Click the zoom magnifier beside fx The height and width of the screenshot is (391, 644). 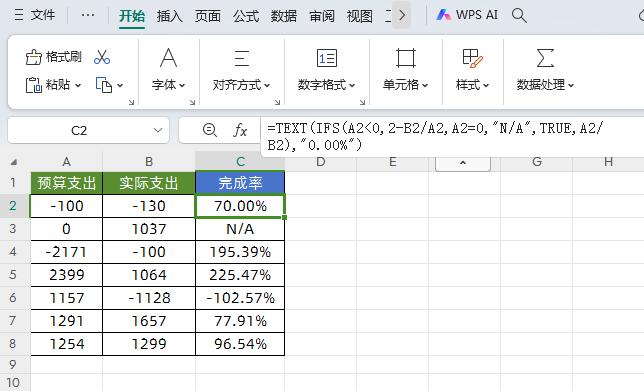210,130
